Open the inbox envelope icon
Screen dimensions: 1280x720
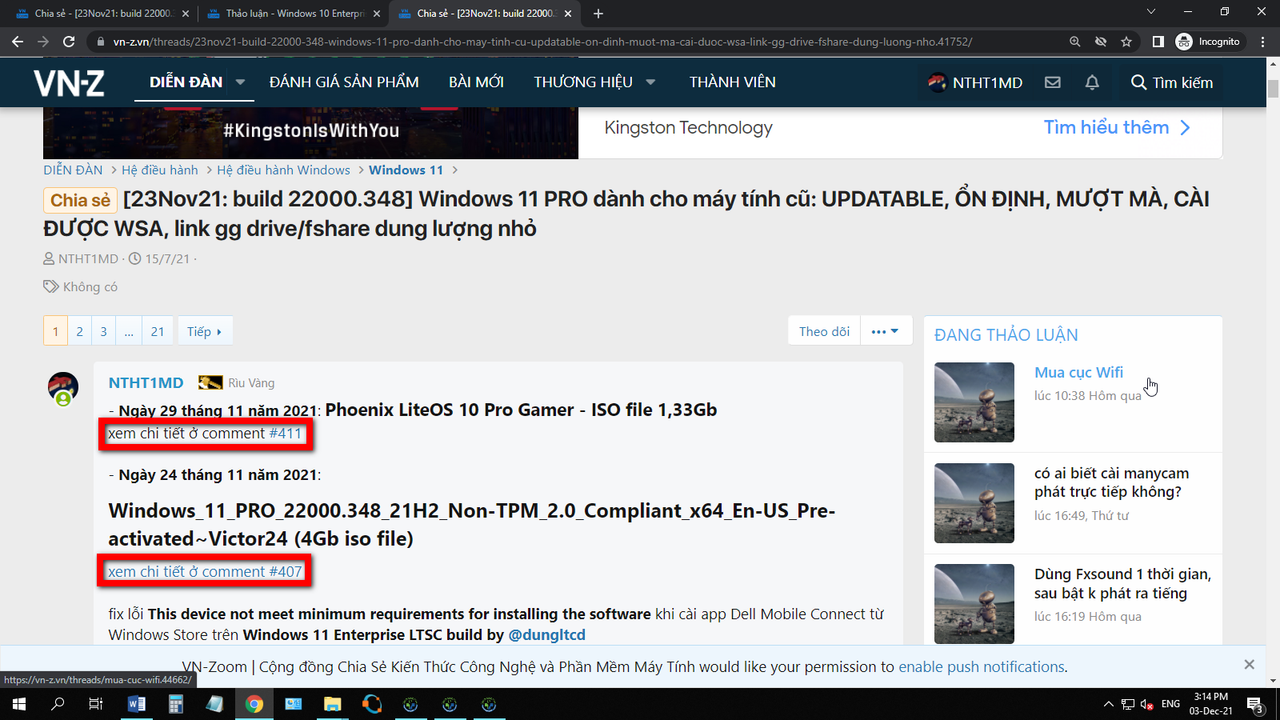(x=1052, y=83)
